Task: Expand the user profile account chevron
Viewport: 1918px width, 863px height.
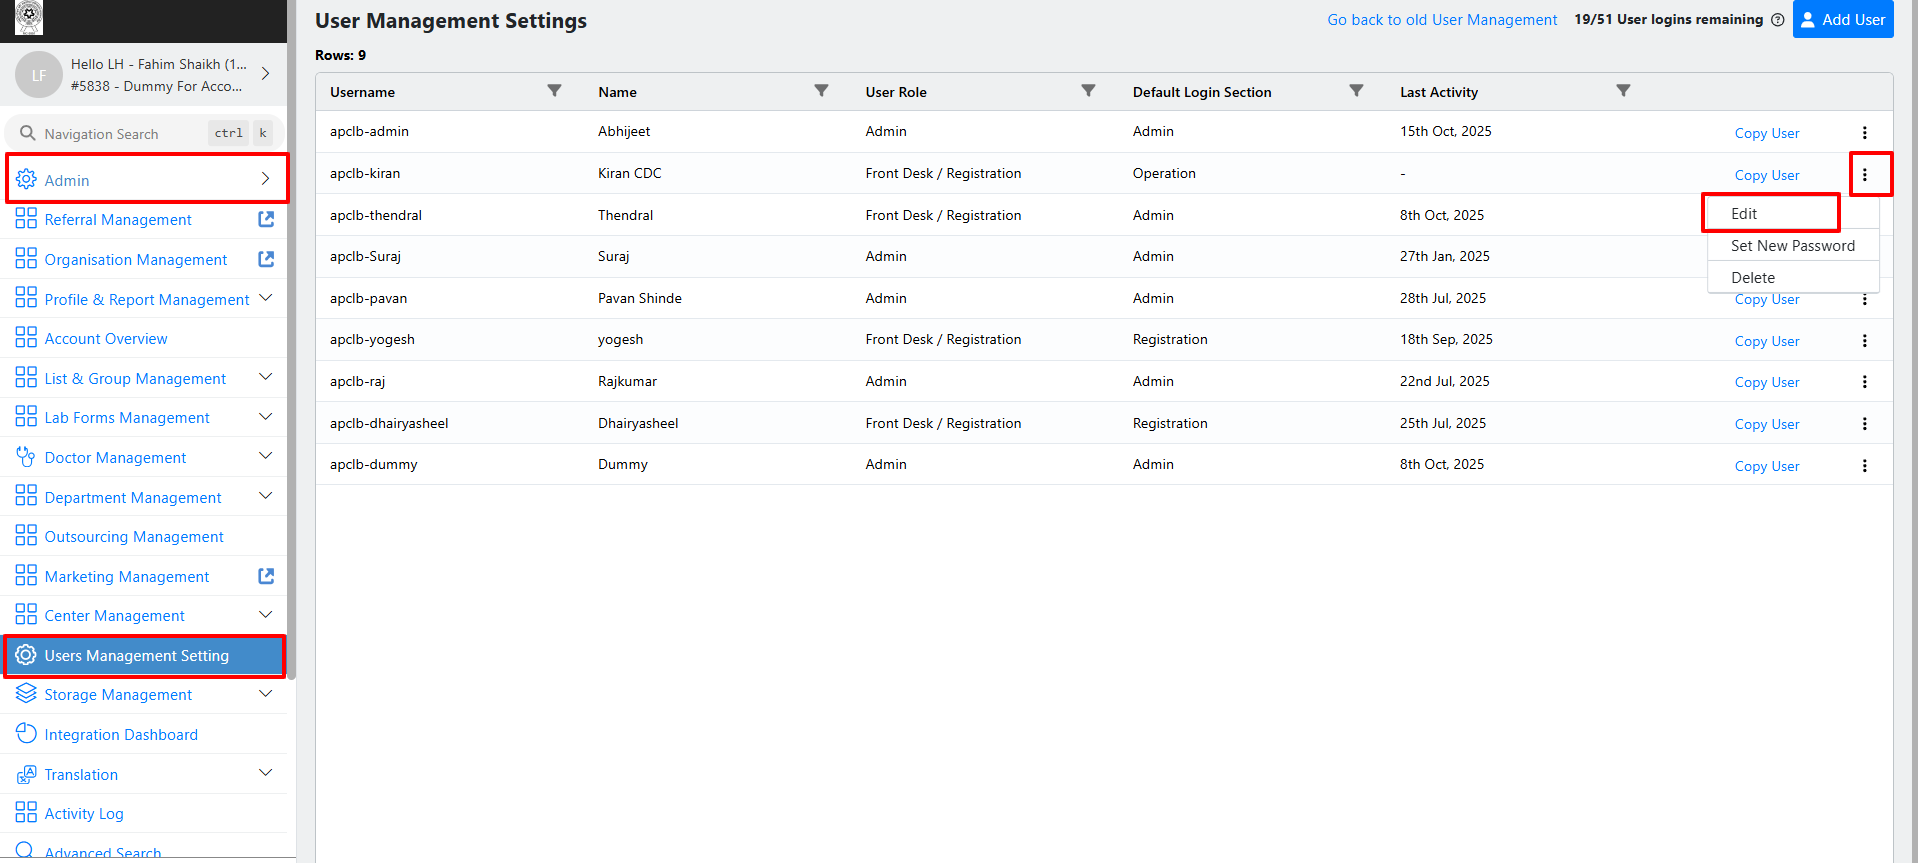Action: (x=265, y=73)
